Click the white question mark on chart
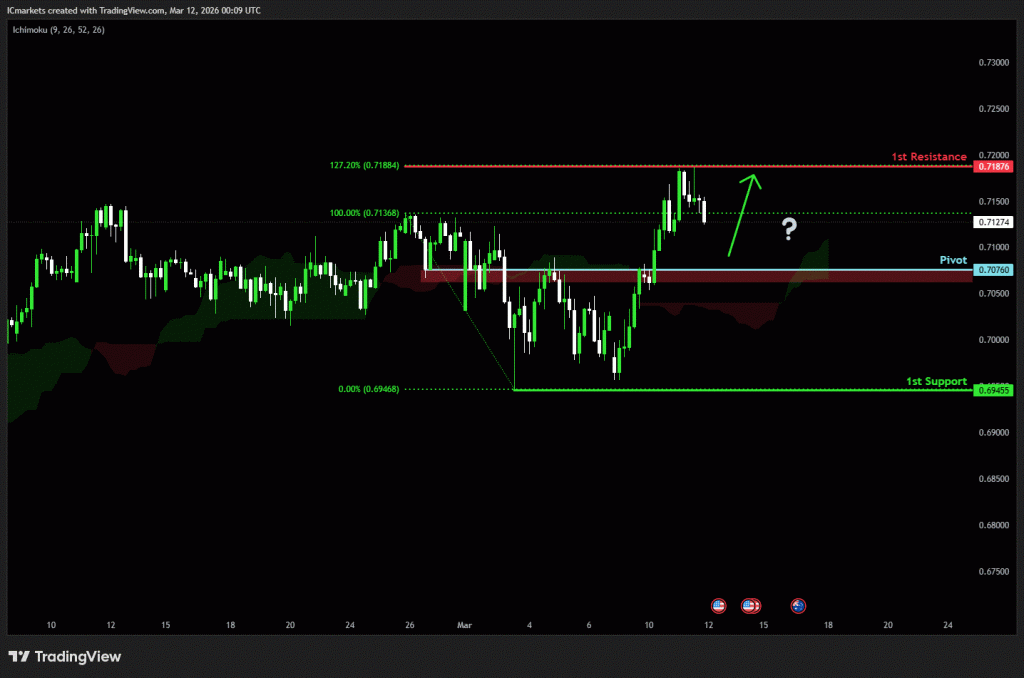The height and width of the screenshot is (678, 1024). click(789, 229)
